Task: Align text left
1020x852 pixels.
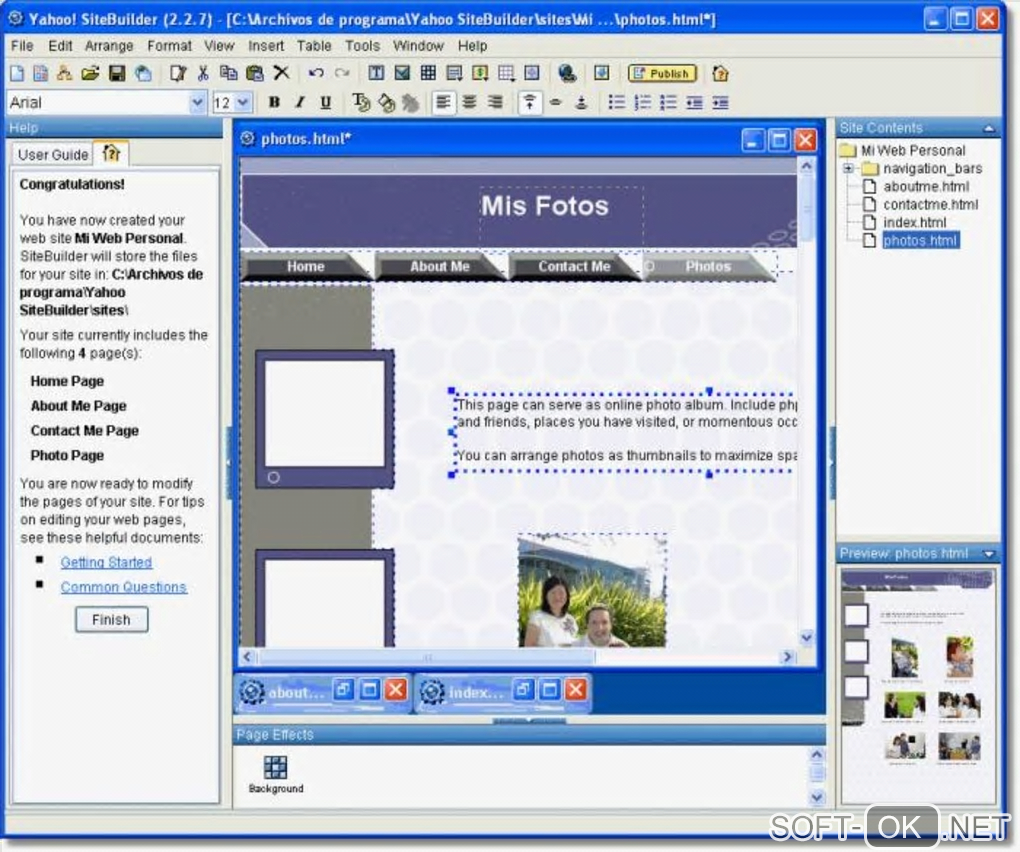Action: [x=444, y=102]
